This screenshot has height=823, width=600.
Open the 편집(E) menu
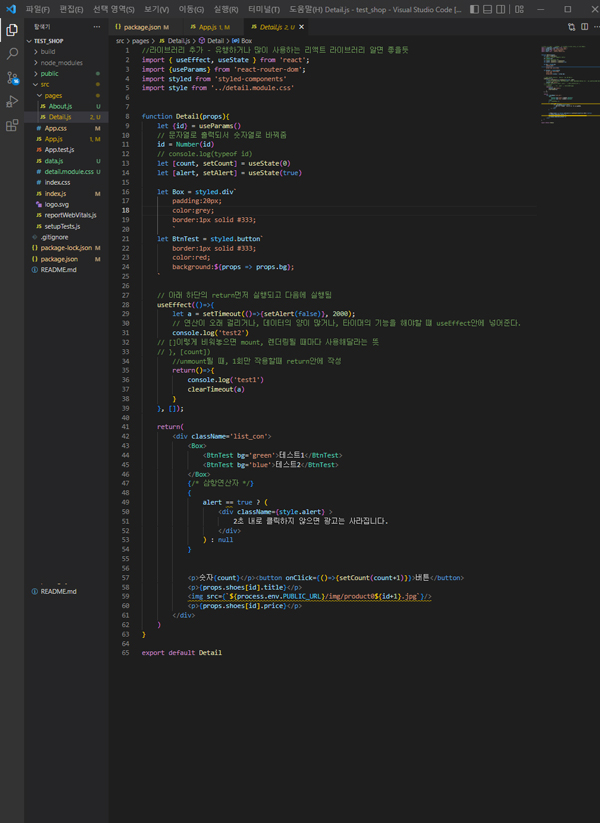tap(71, 9)
